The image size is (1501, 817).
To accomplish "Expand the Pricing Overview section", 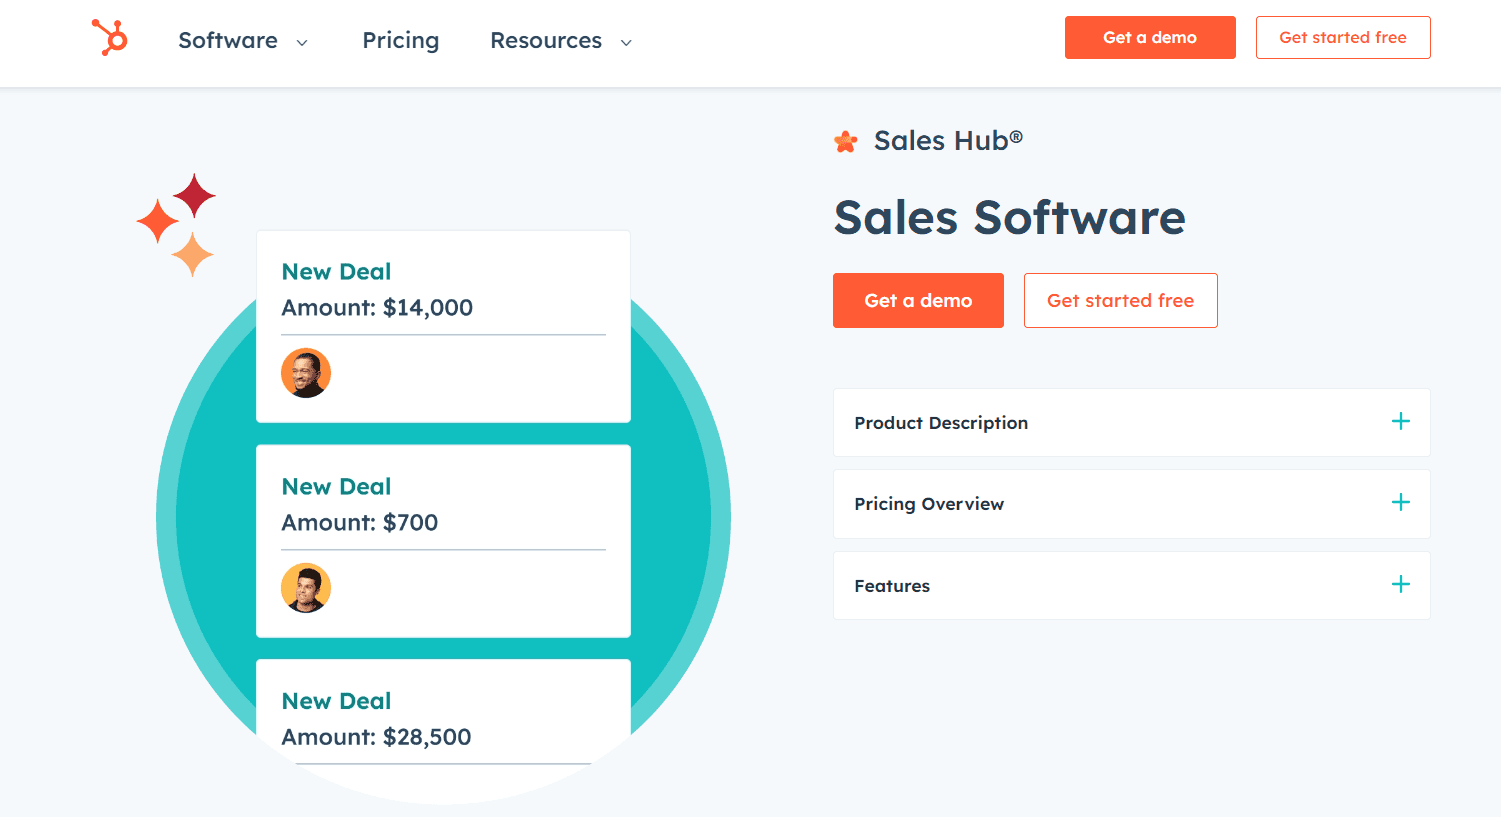I will [1132, 504].
